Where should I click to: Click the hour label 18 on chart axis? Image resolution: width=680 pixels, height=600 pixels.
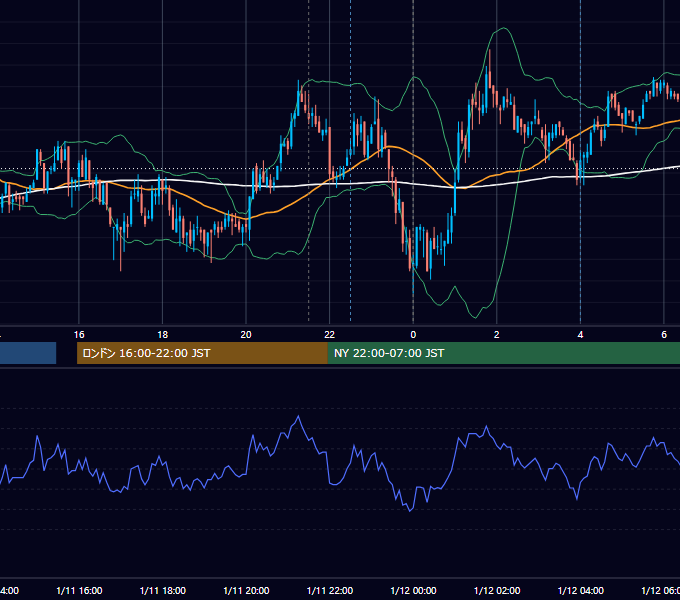pyautogui.click(x=163, y=335)
